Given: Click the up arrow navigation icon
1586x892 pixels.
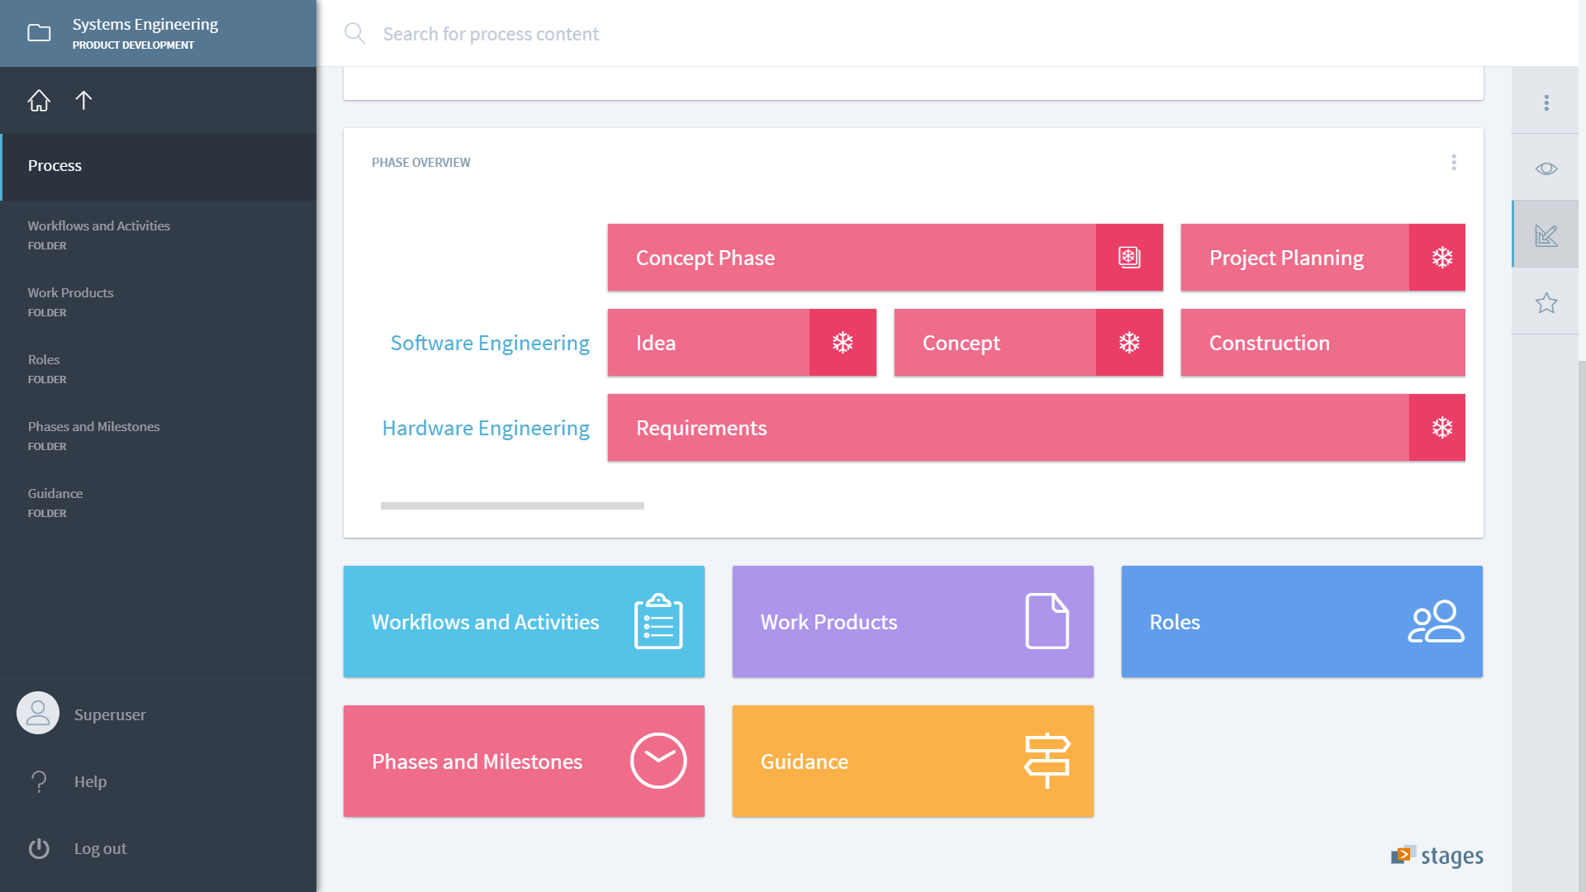Looking at the screenshot, I should pos(84,101).
